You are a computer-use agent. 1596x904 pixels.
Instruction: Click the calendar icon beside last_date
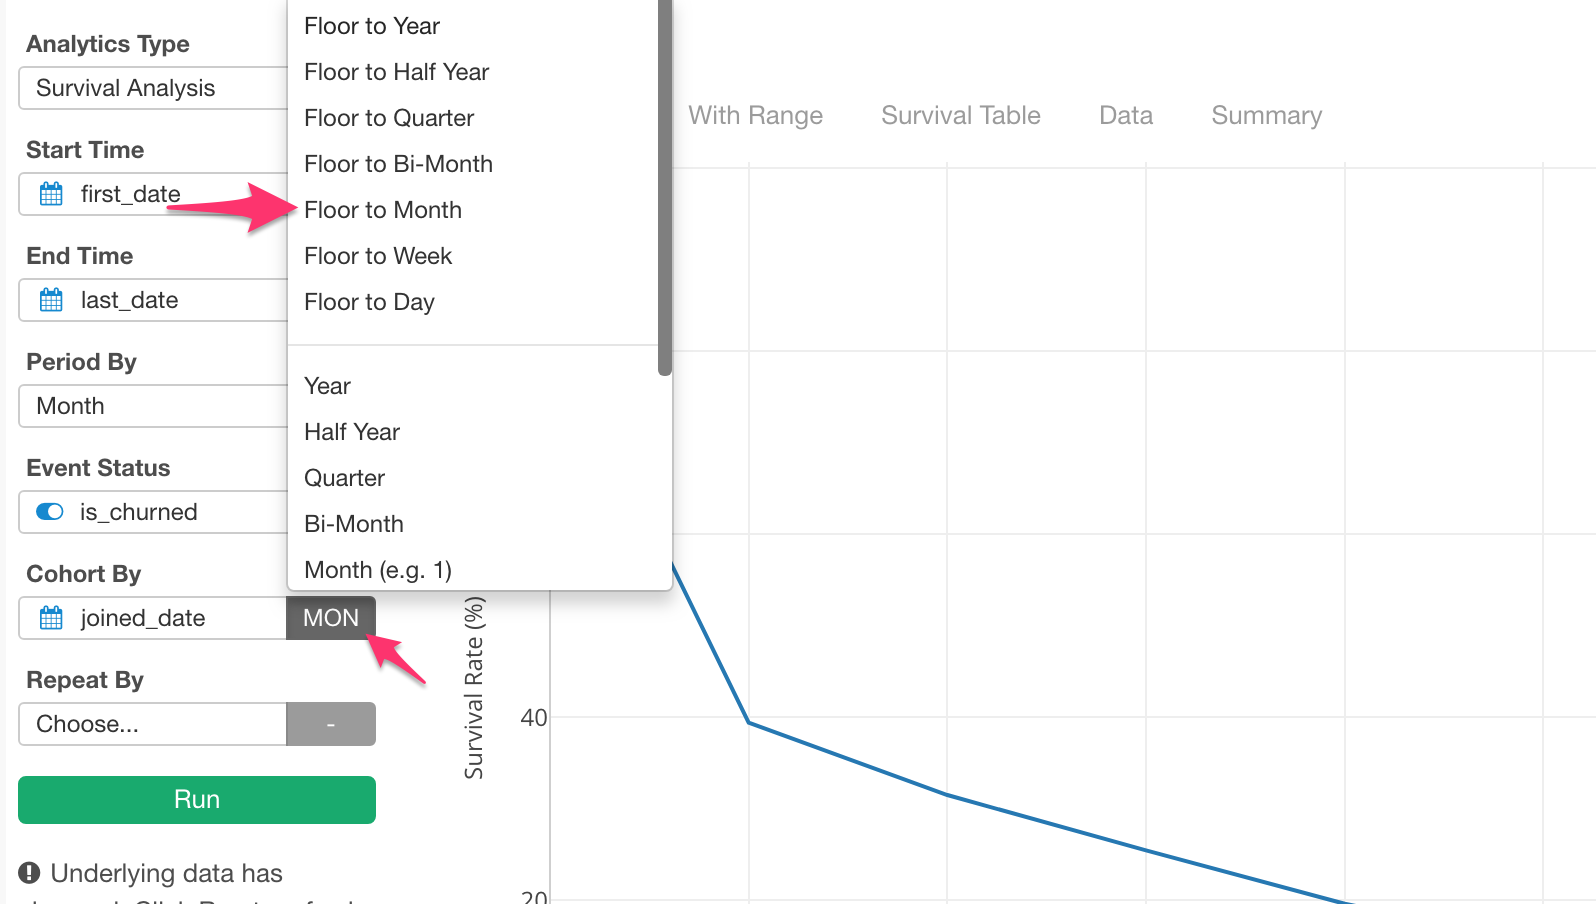(51, 300)
